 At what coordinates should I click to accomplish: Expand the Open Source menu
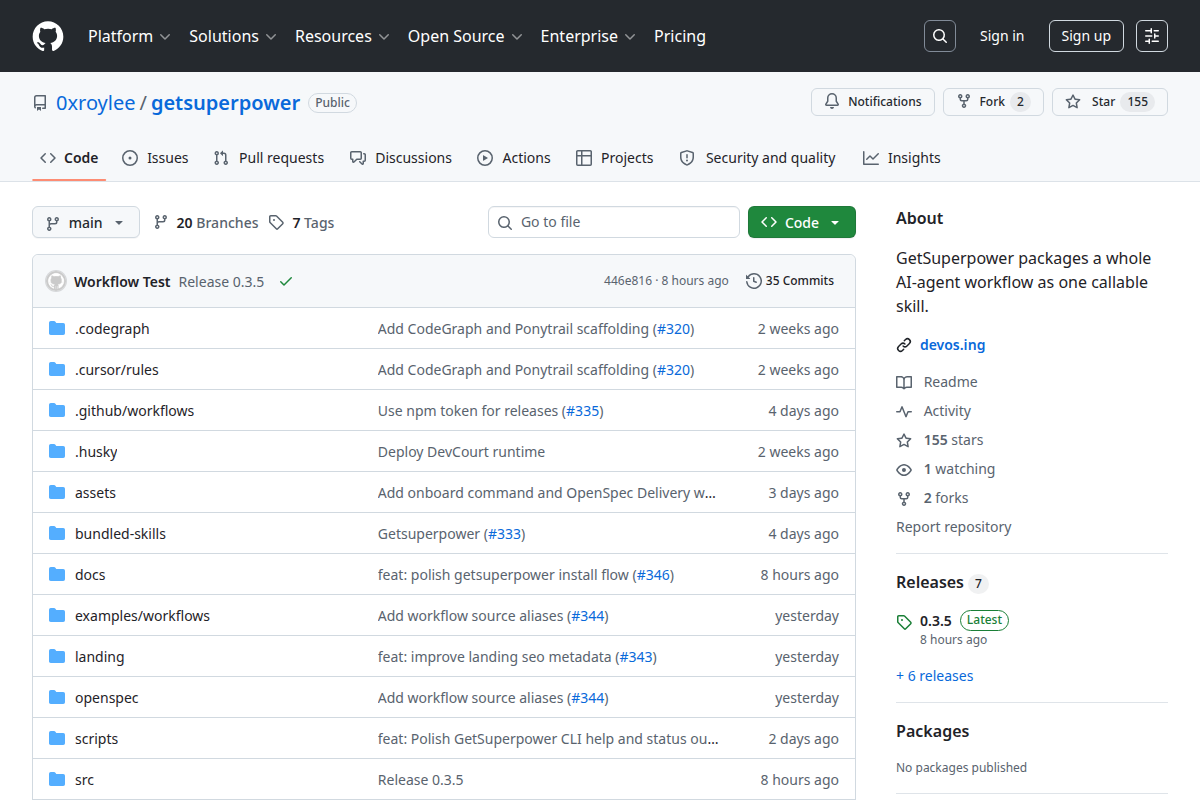pyautogui.click(x=465, y=36)
